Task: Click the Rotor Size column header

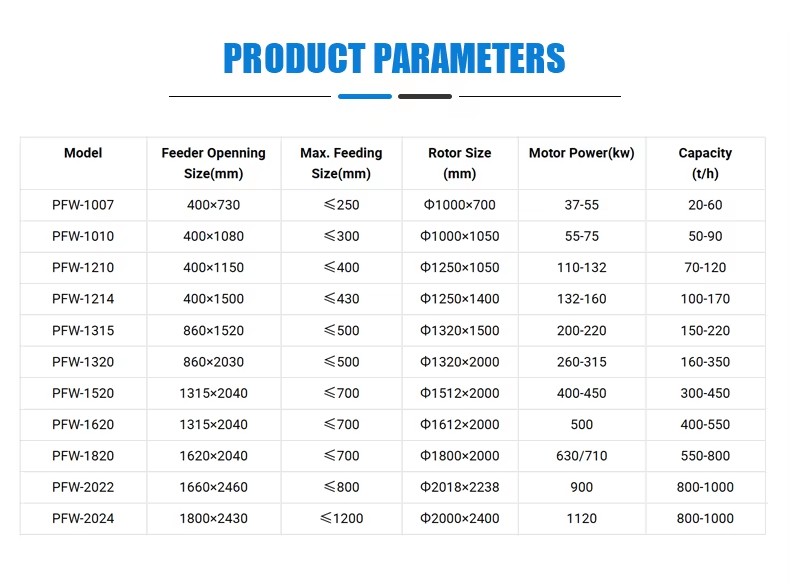Action: pyautogui.click(x=459, y=163)
